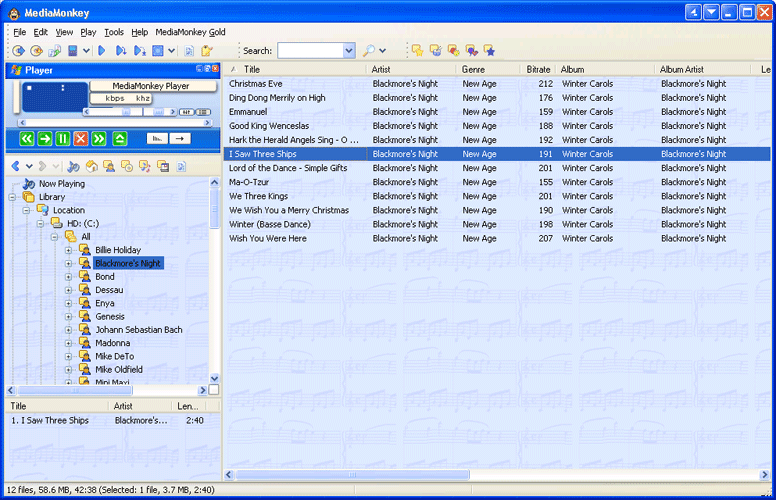Screen dimensions: 776x500
Task: Sort list by Bitrate column header
Action: point(538,69)
